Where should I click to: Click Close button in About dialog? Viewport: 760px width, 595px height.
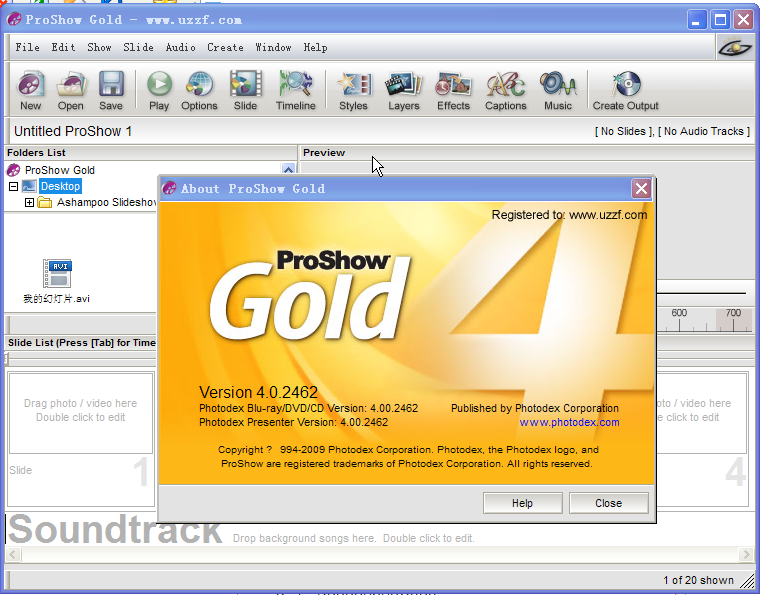point(608,503)
